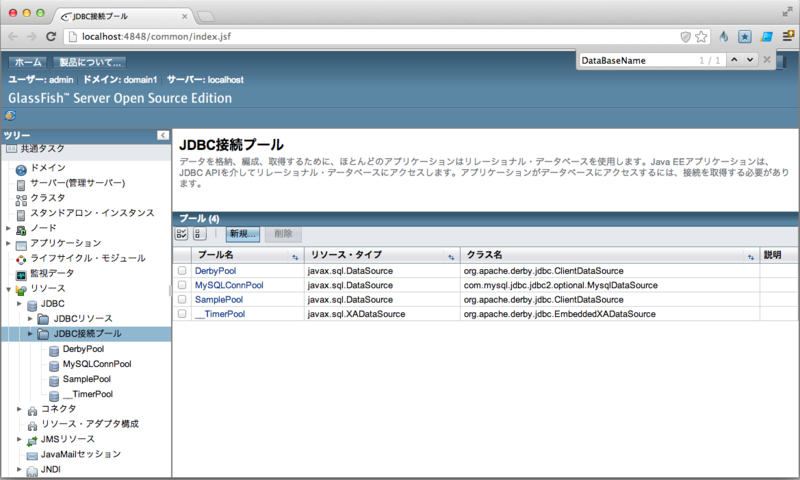Collapse the リソース tree node

(x=8, y=289)
